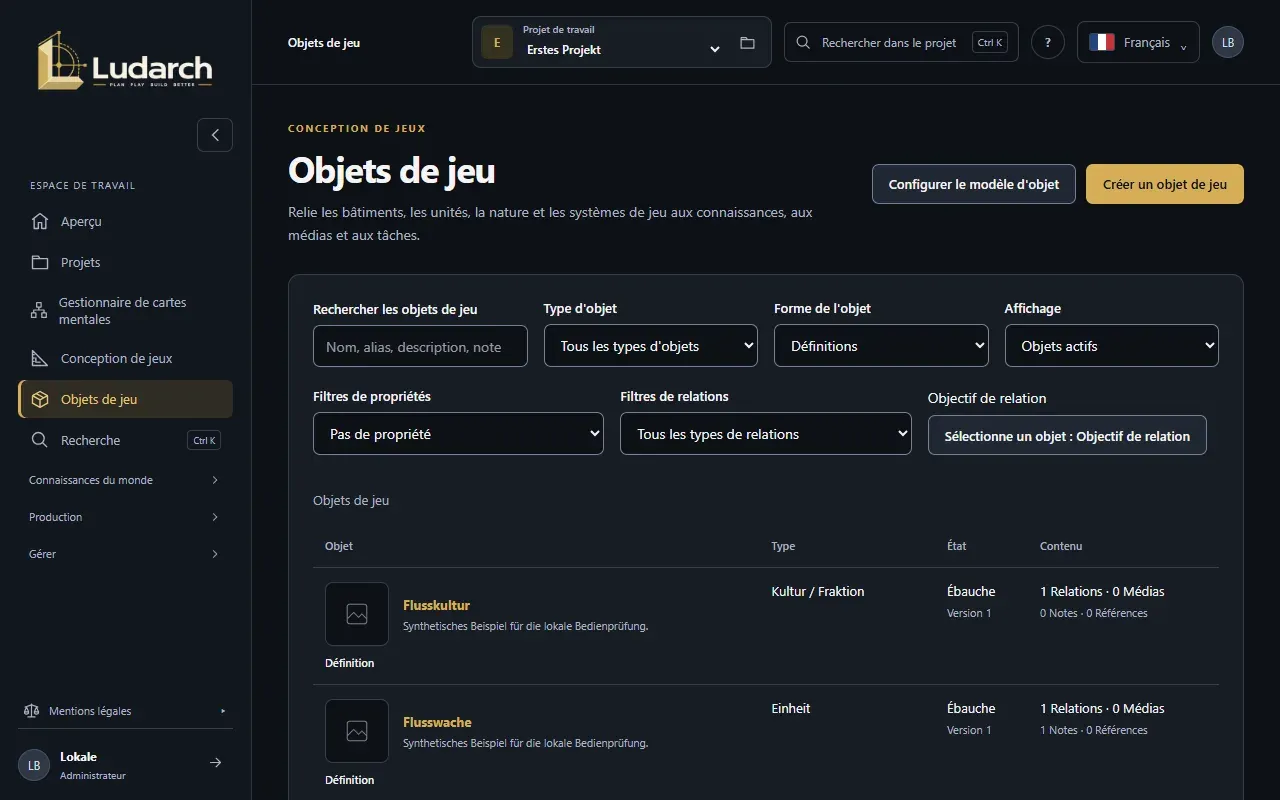Viewport: 1280px width, 800px height.
Task: Click the help question mark button
Action: pos(1048,43)
